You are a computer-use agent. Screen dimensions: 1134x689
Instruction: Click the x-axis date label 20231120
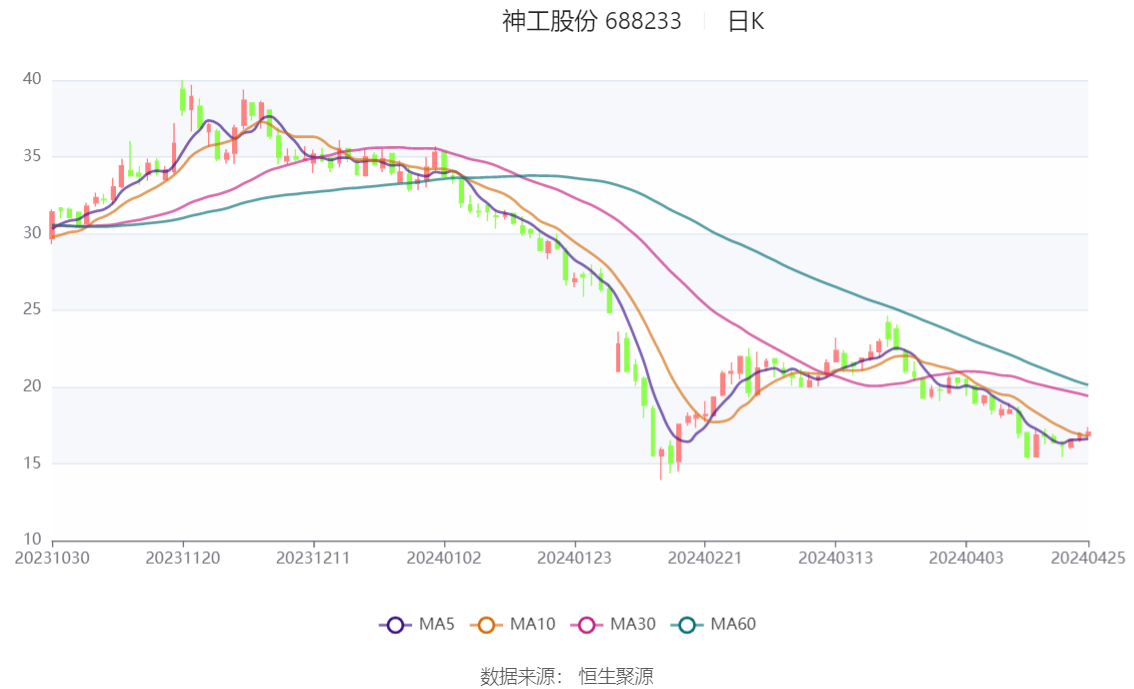(x=183, y=558)
